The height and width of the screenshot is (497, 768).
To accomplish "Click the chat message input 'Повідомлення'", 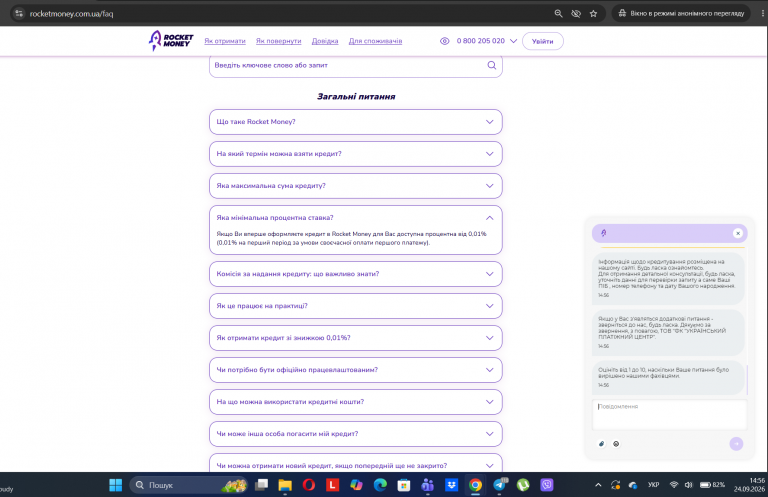I will point(670,415).
